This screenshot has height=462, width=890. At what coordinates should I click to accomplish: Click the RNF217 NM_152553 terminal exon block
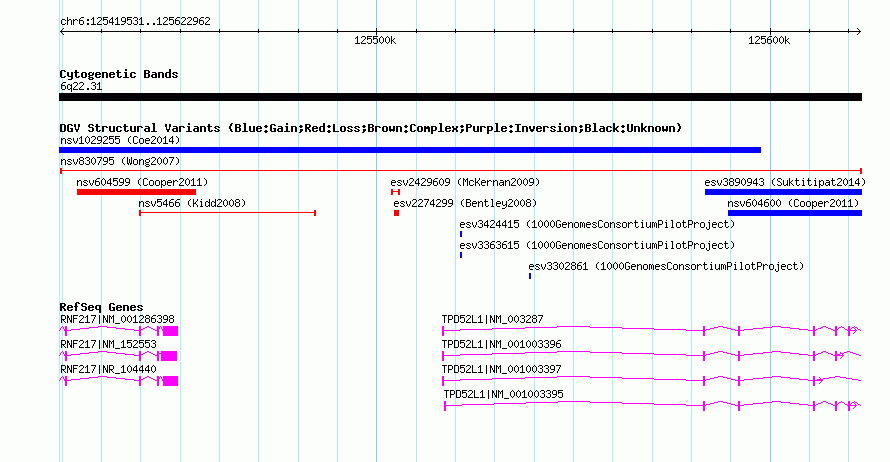(x=169, y=356)
